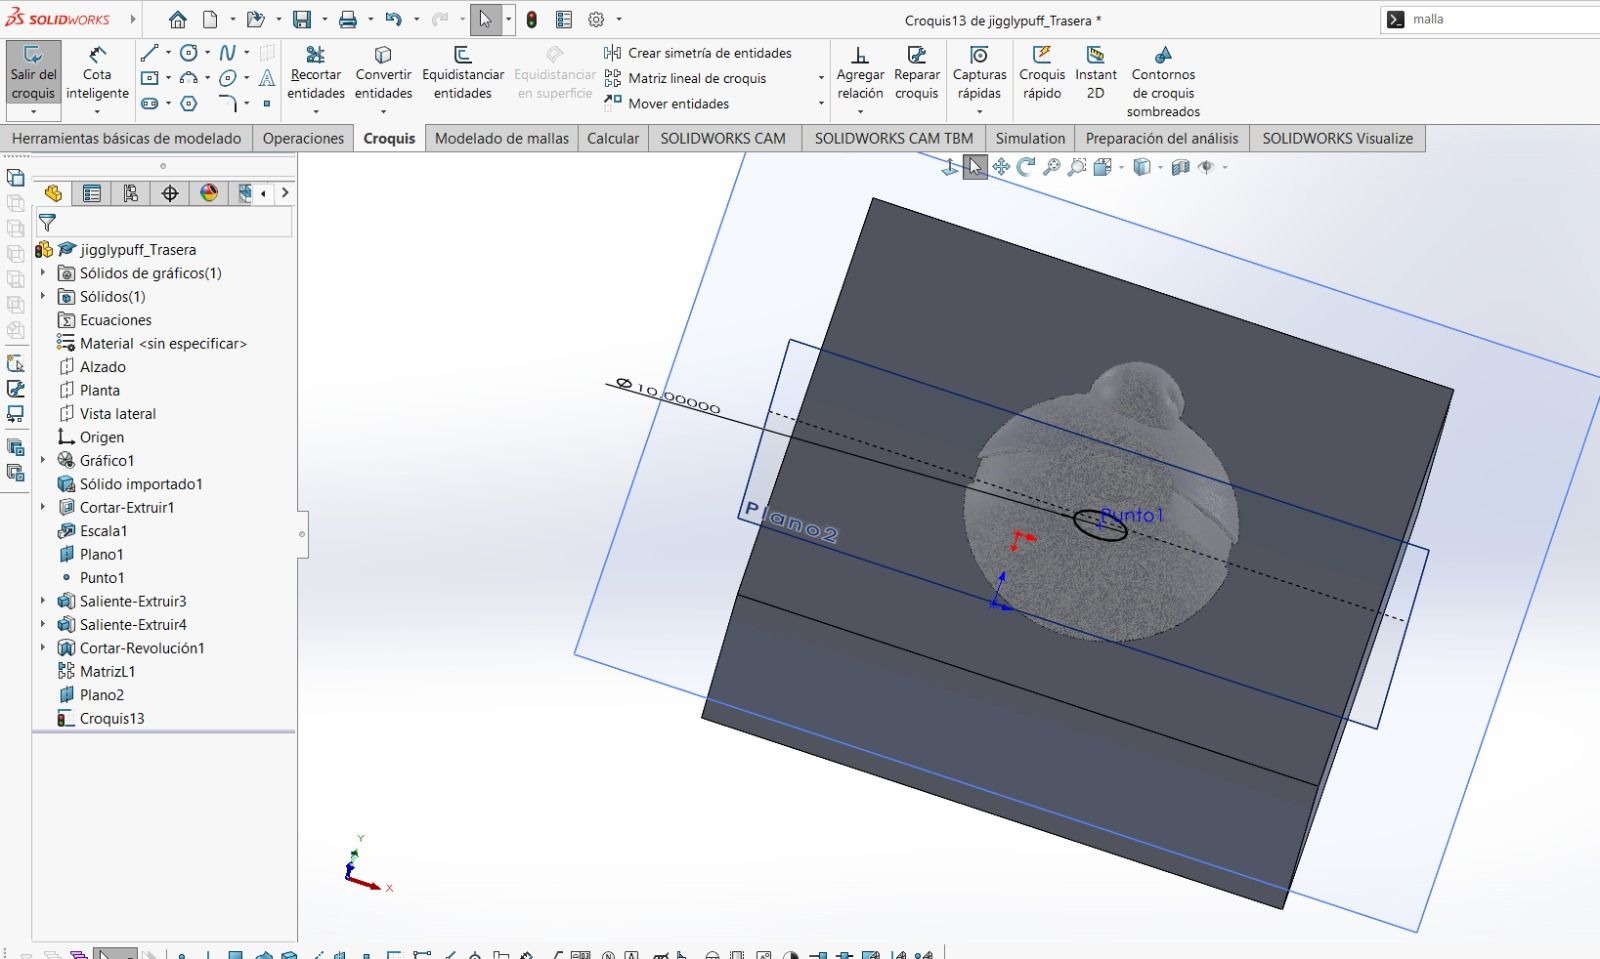Open the PropertyManager tab icon
This screenshot has width=1600, height=959.
coord(92,193)
